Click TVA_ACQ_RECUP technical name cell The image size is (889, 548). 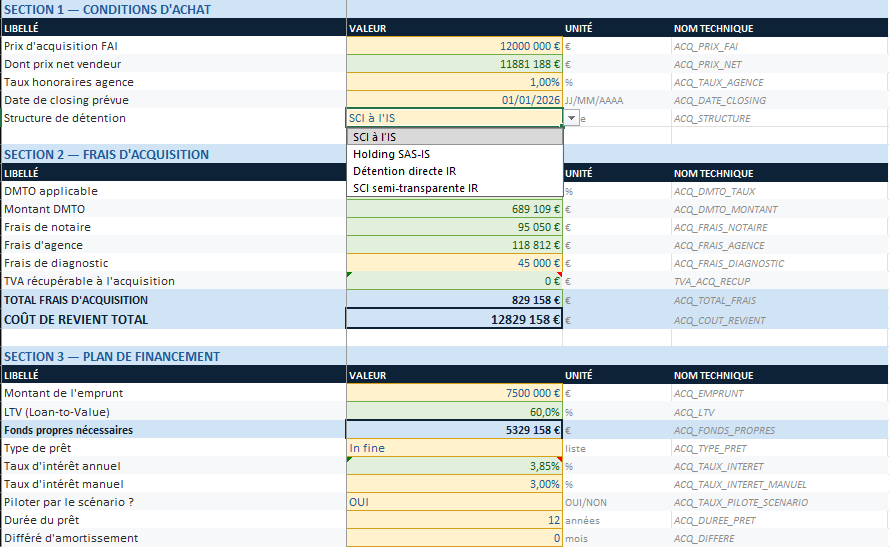click(x=712, y=282)
